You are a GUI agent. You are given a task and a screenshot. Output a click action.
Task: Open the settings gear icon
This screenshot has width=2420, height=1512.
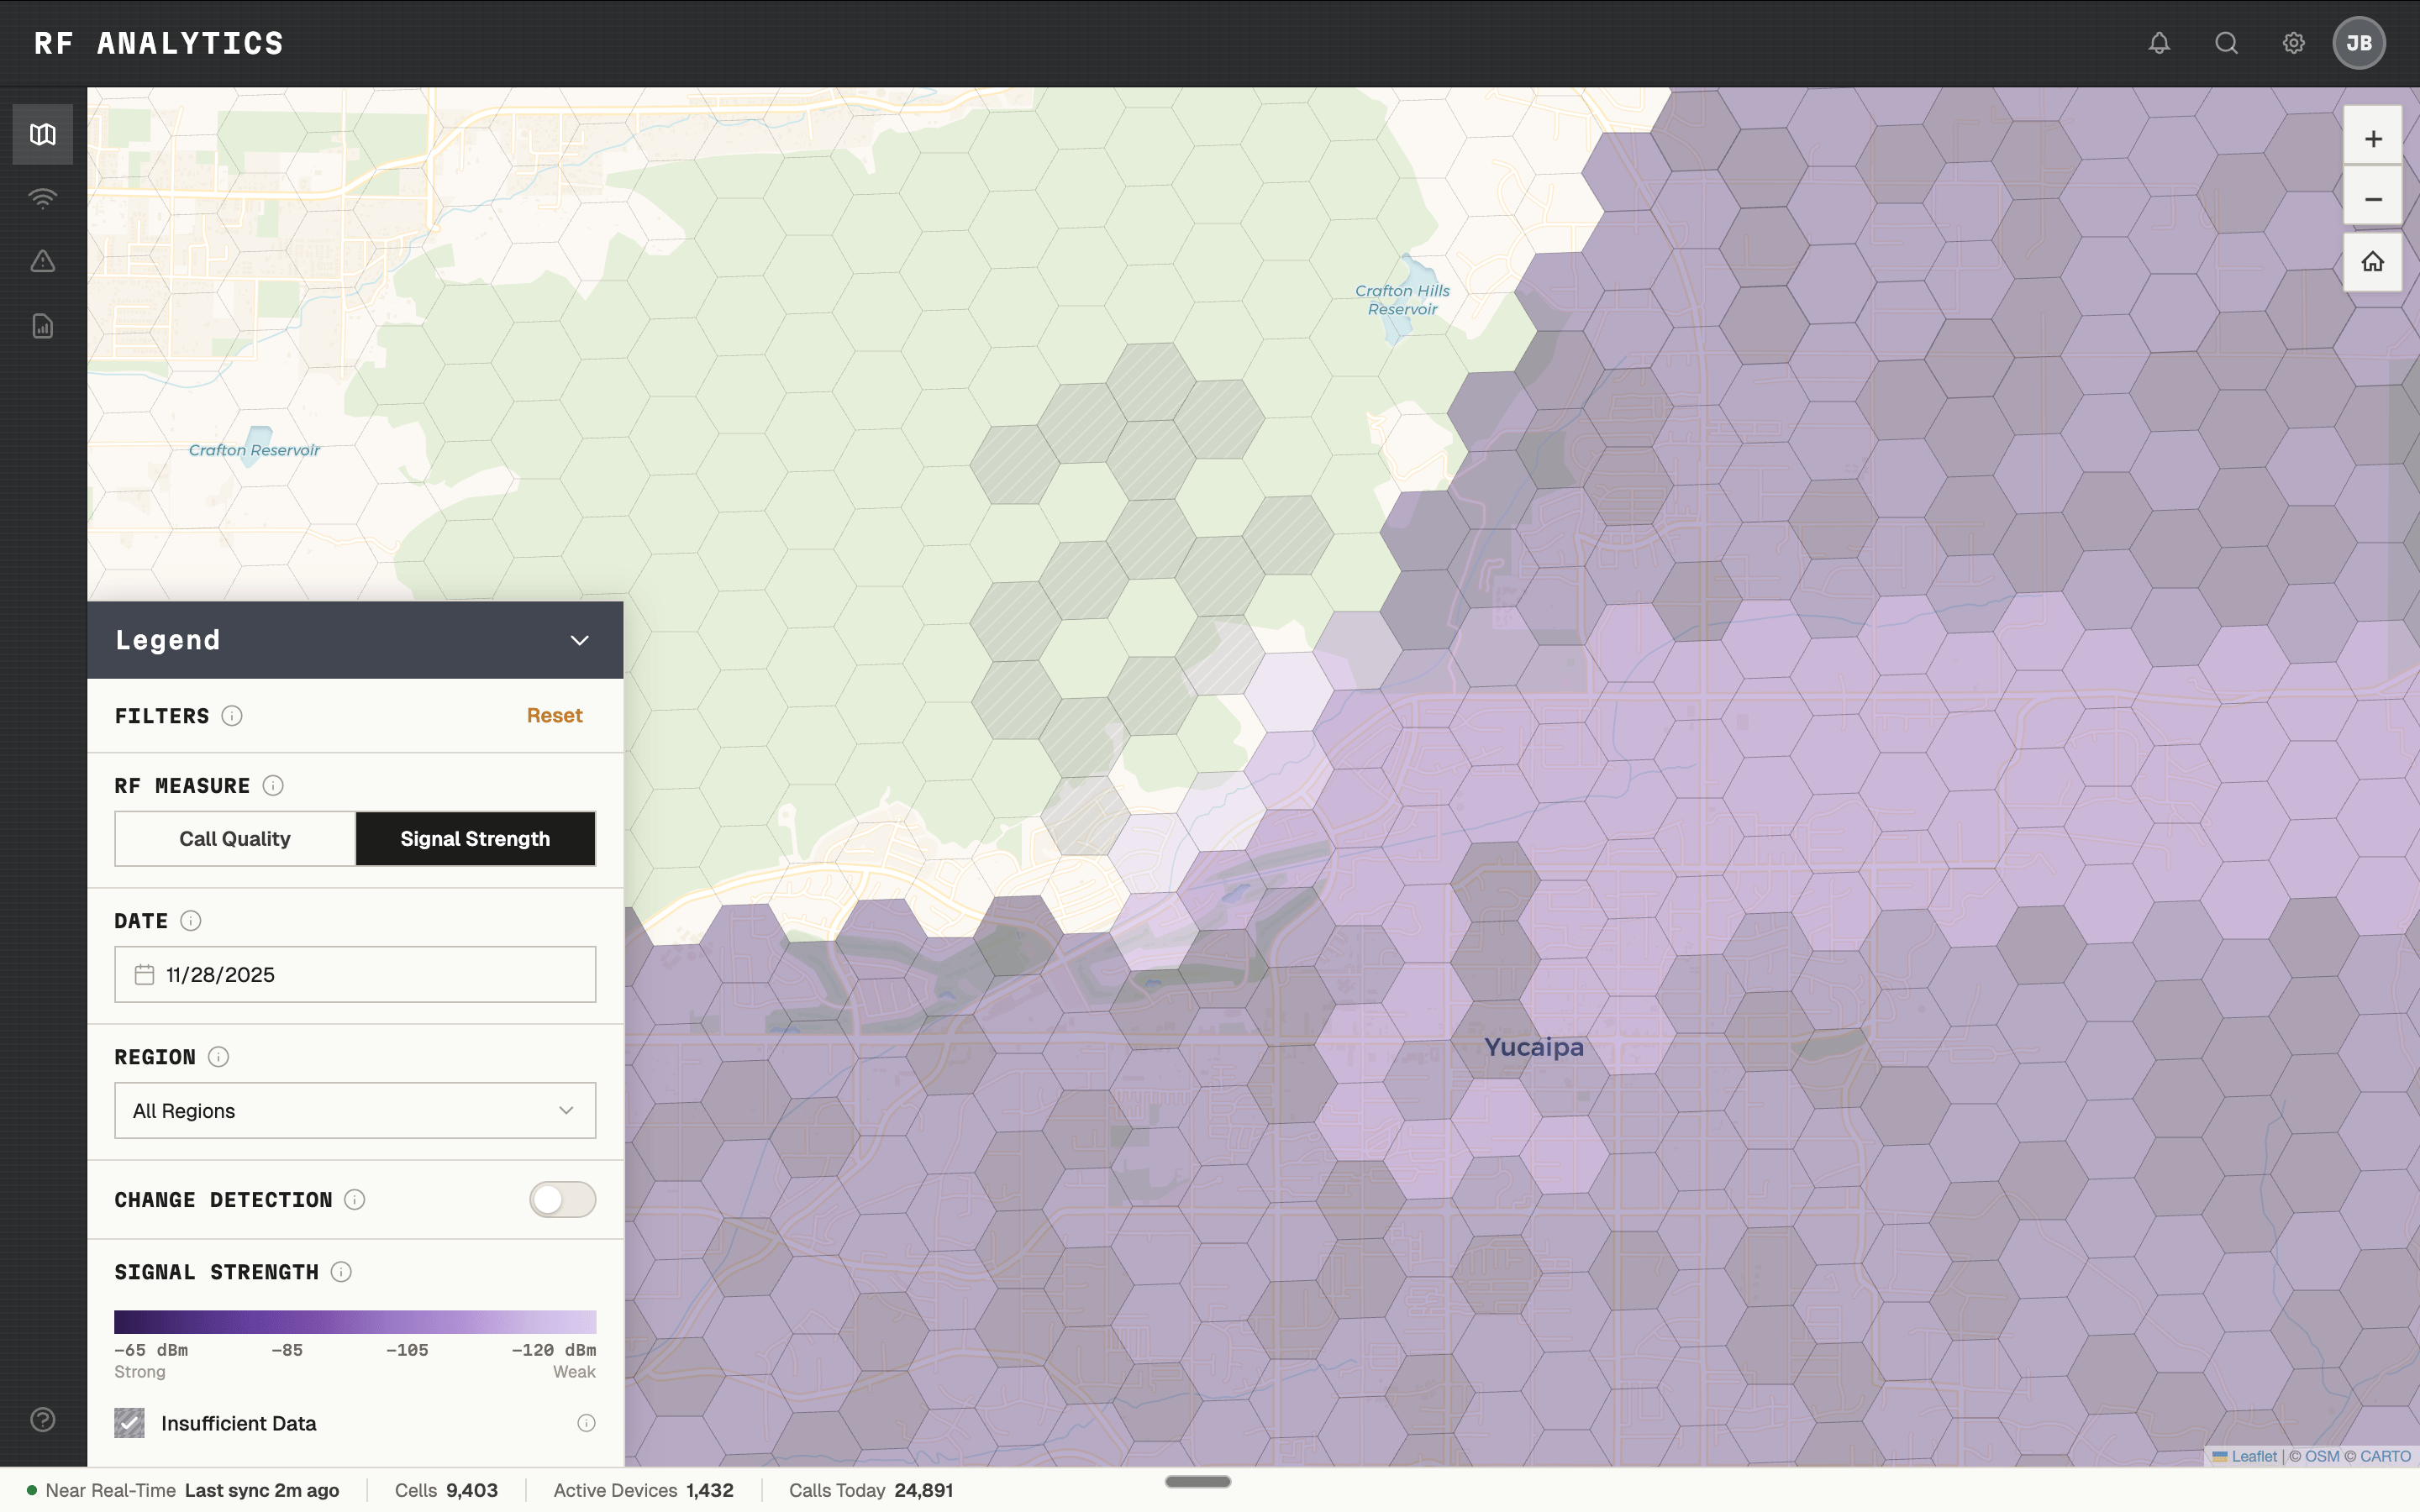pos(2293,43)
